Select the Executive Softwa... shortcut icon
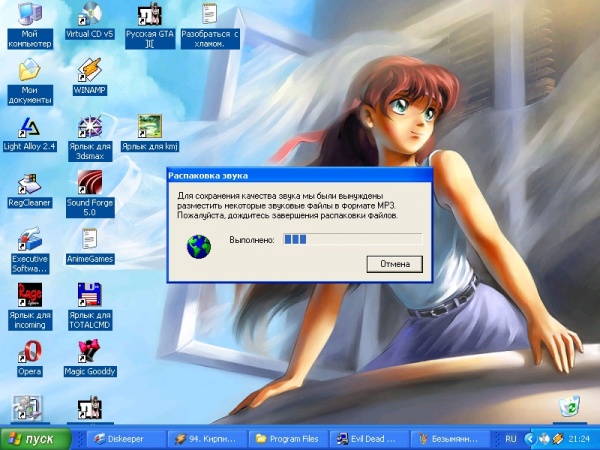This screenshot has height=450, width=600. tap(29, 250)
